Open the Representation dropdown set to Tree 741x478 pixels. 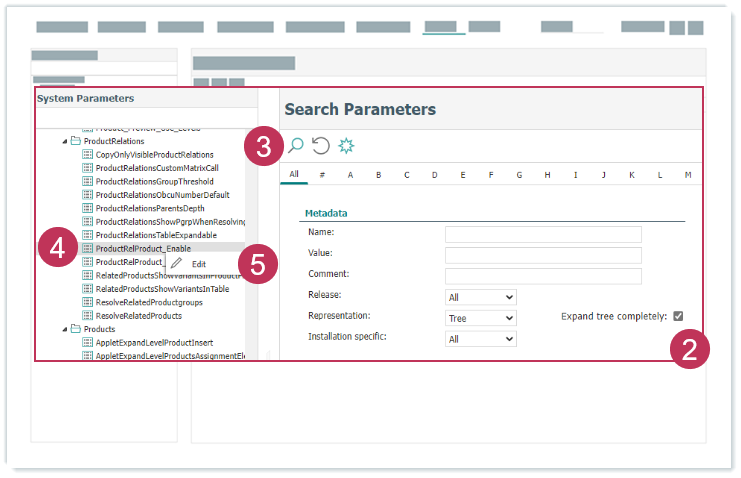click(x=481, y=318)
